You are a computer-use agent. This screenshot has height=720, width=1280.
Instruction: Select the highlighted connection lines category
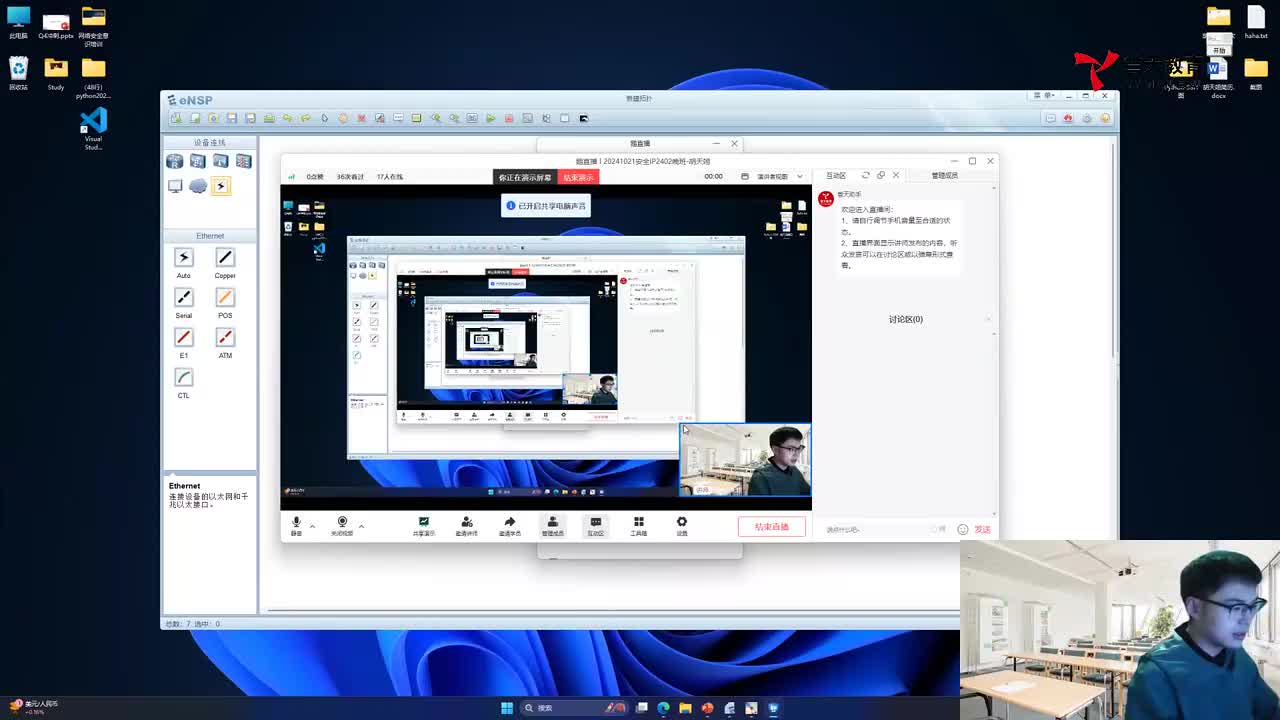221,186
